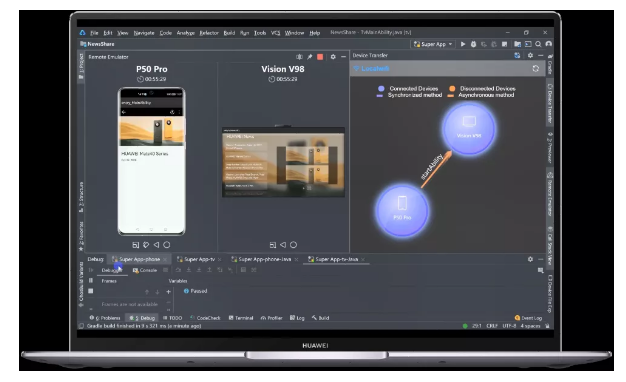Open Remote Emulator settings gear
This screenshot has height=382, width=626.
pyautogui.click(x=333, y=57)
